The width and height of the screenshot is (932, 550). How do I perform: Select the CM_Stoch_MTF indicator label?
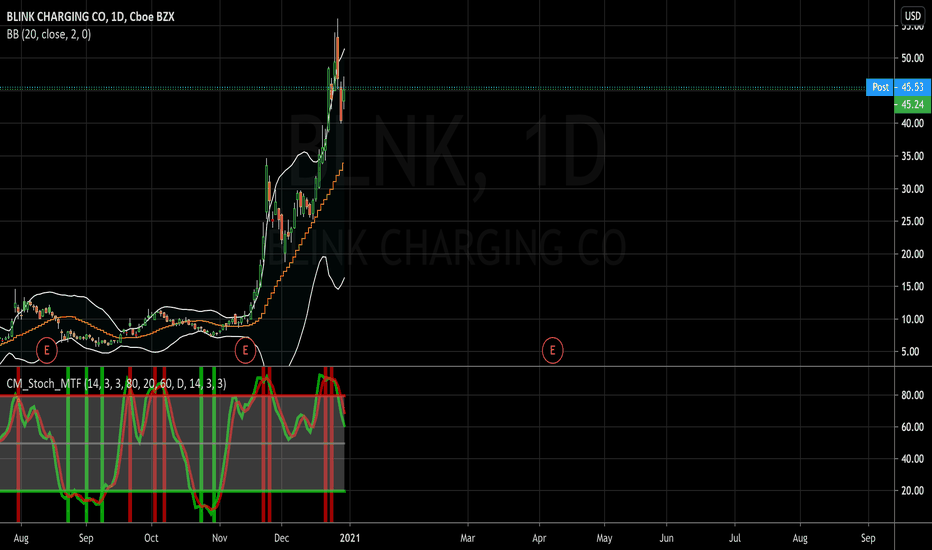coord(116,384)
